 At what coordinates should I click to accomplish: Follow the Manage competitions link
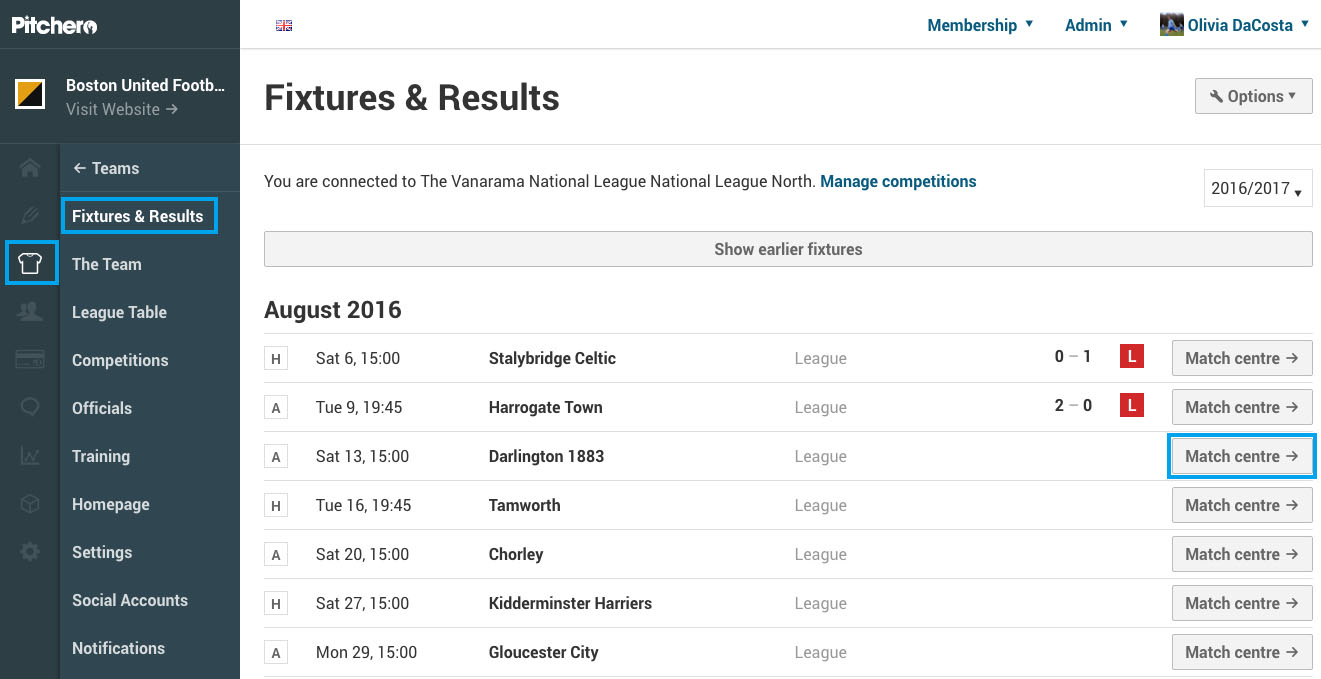(x=898, y=181)
